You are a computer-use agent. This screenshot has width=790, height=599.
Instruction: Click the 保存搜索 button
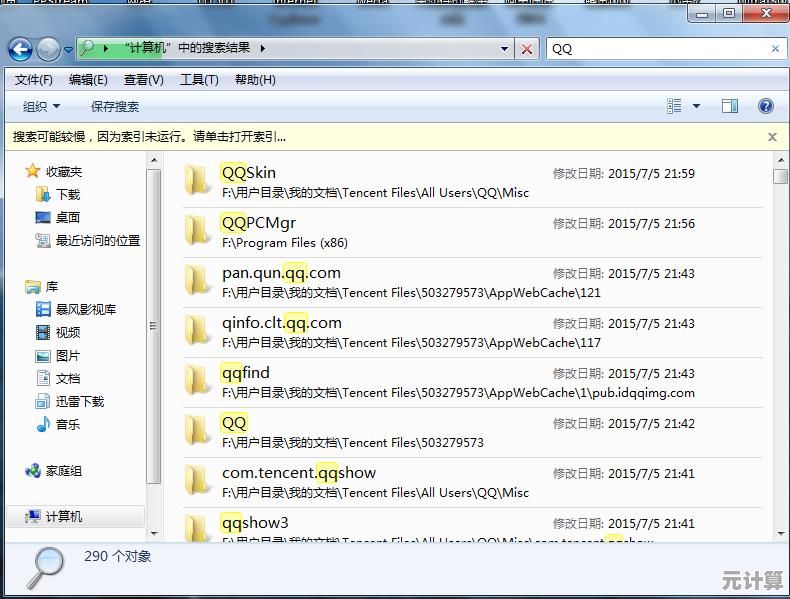(115, 106)
